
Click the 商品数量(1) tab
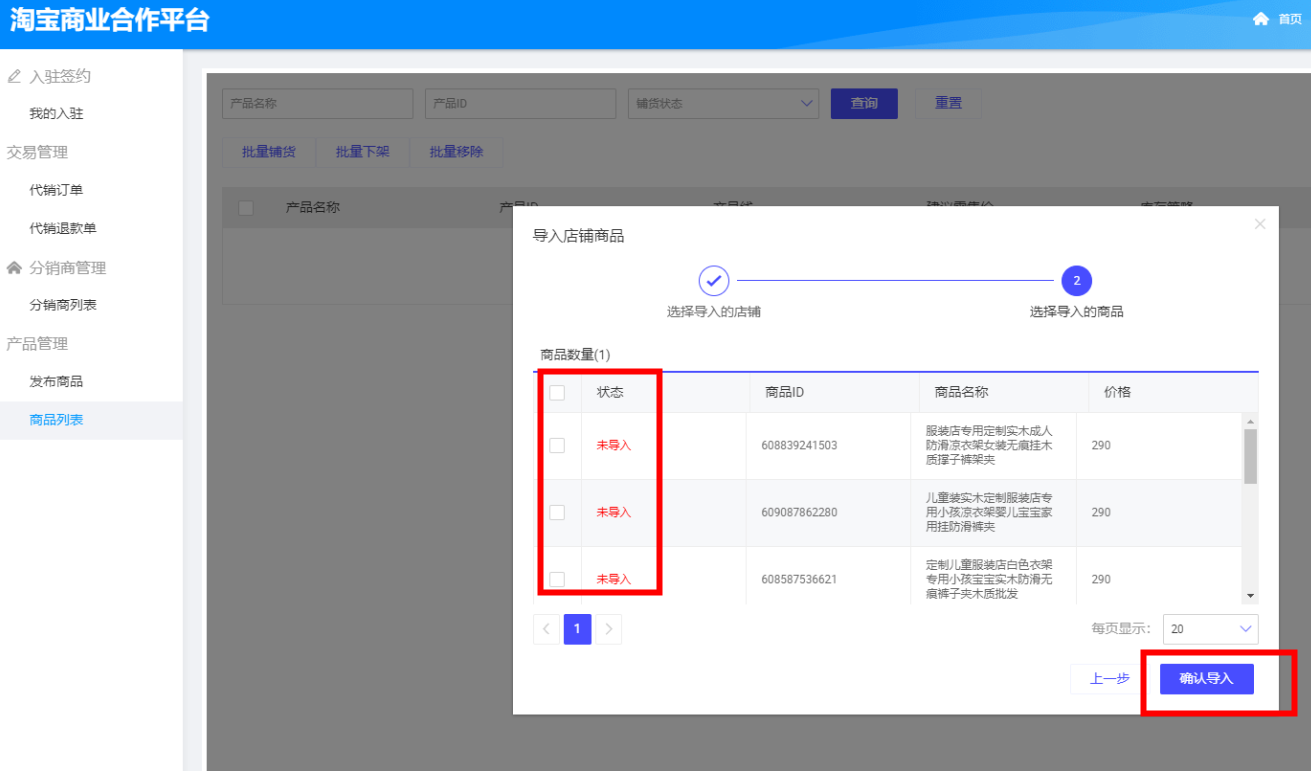tap(575, 354)
